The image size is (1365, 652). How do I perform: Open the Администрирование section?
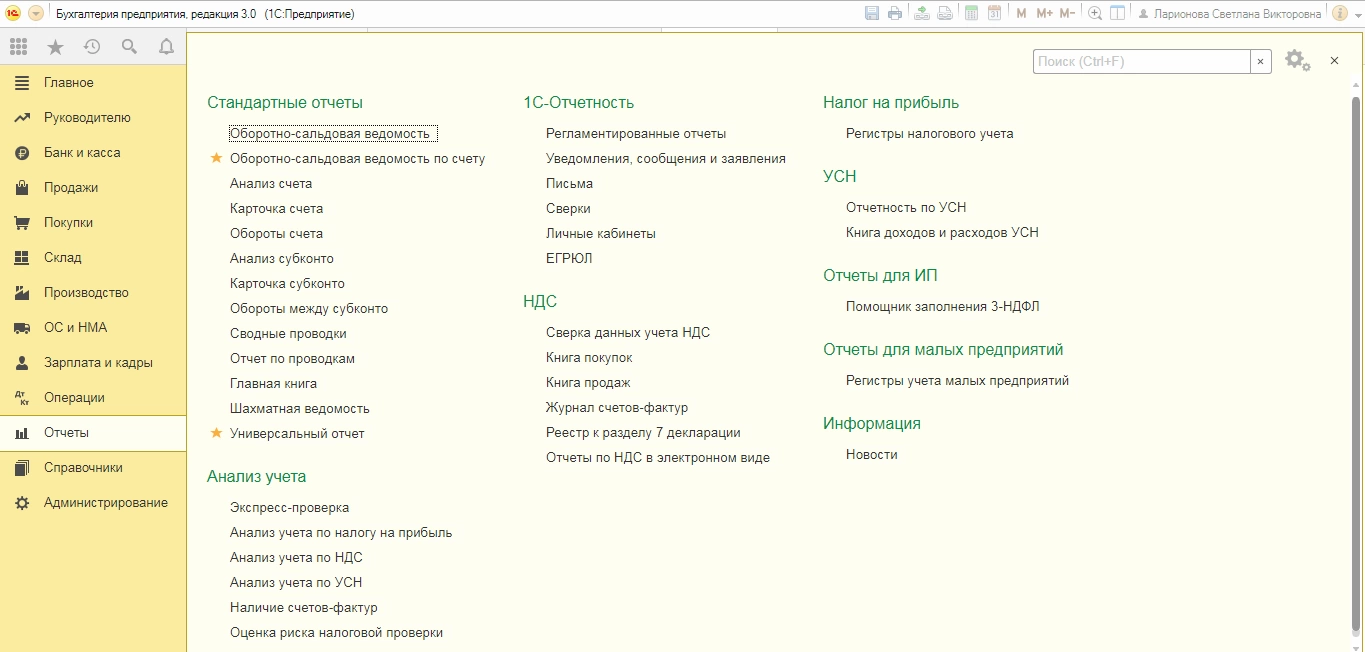point(93,503)
